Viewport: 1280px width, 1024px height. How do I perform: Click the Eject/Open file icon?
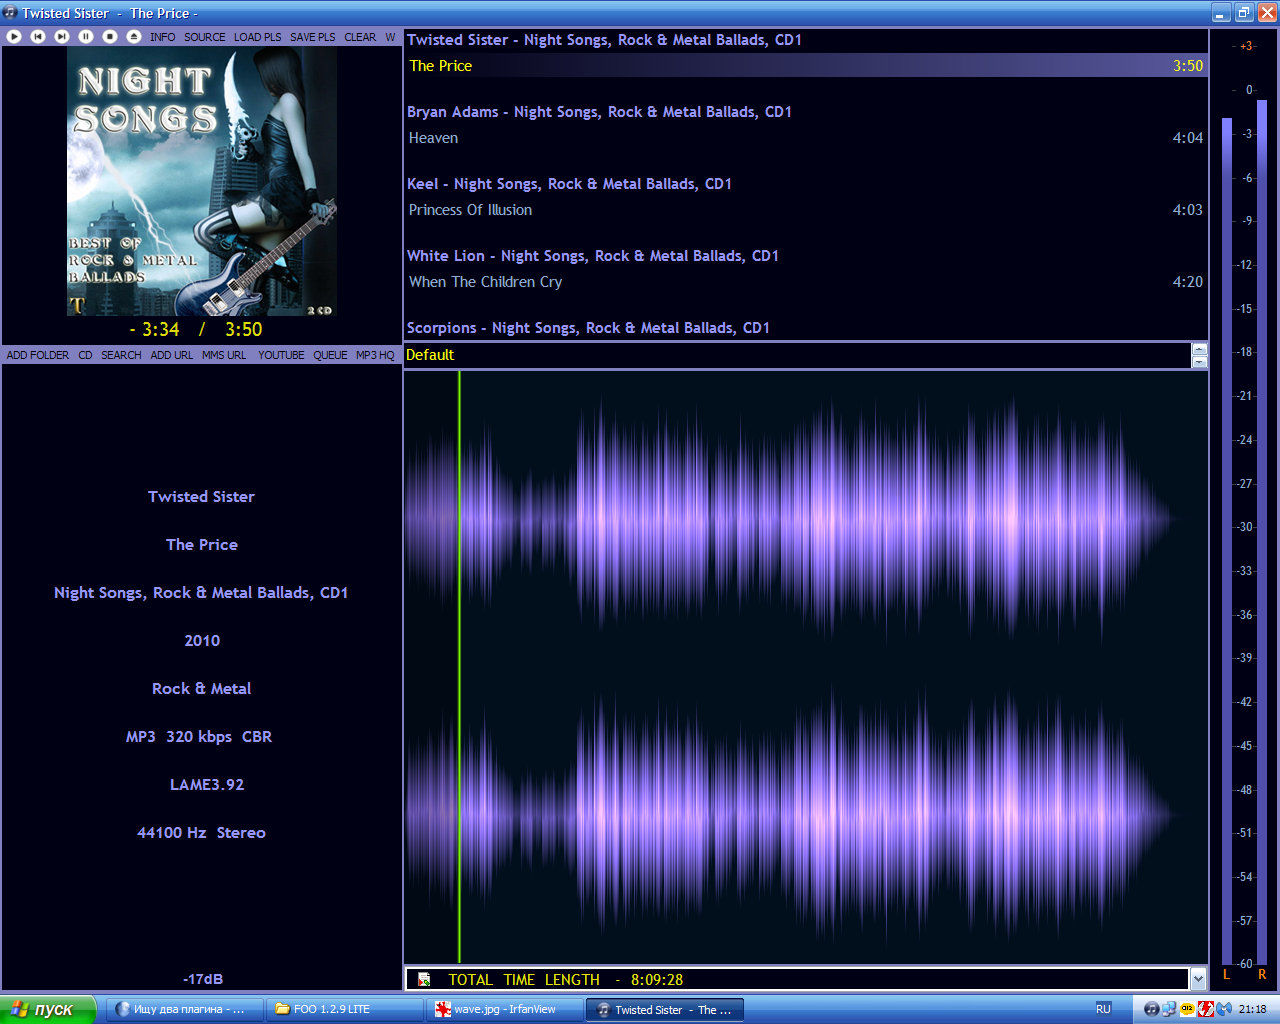(135, 37)
